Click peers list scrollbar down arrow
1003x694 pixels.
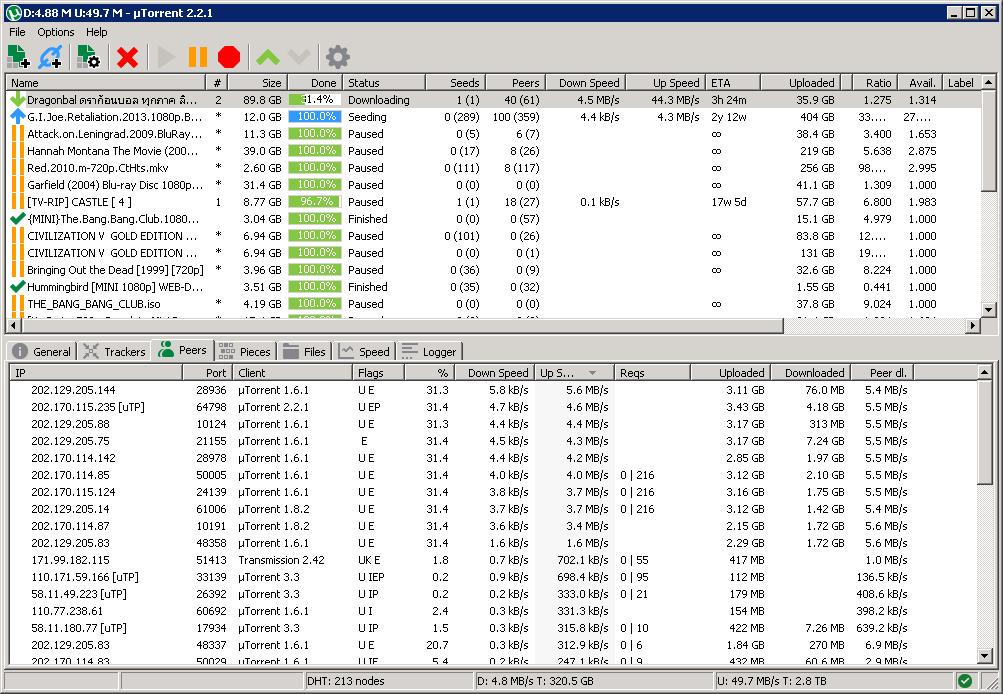point(986,655)
